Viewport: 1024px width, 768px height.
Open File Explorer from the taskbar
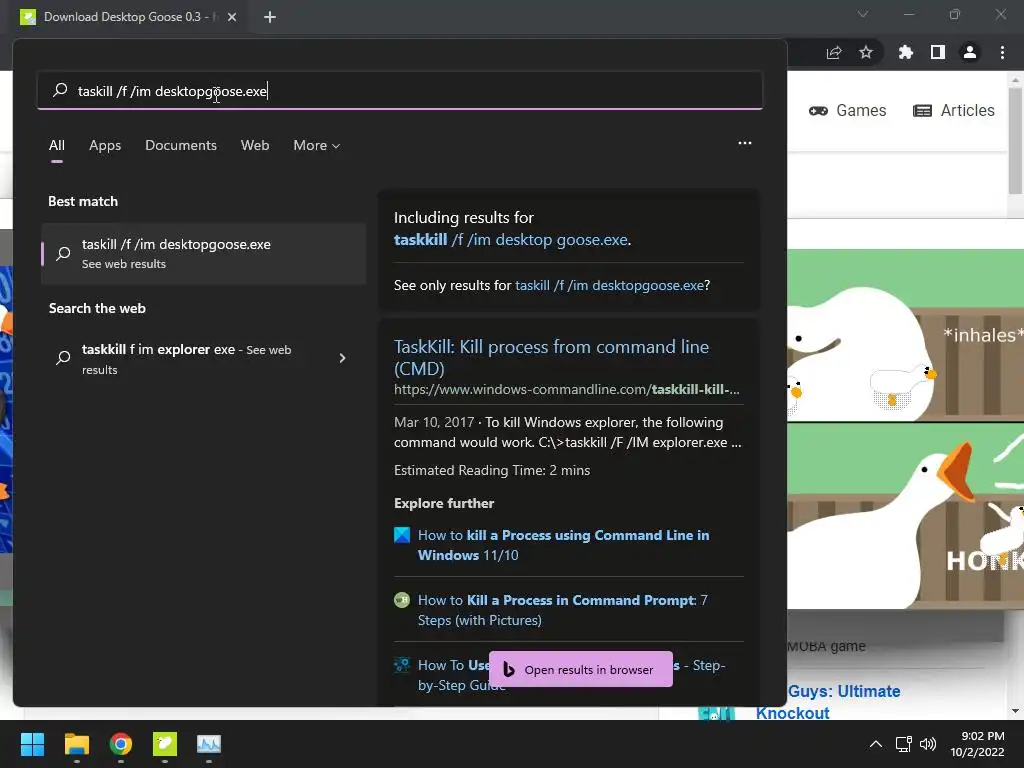(76, 744)
